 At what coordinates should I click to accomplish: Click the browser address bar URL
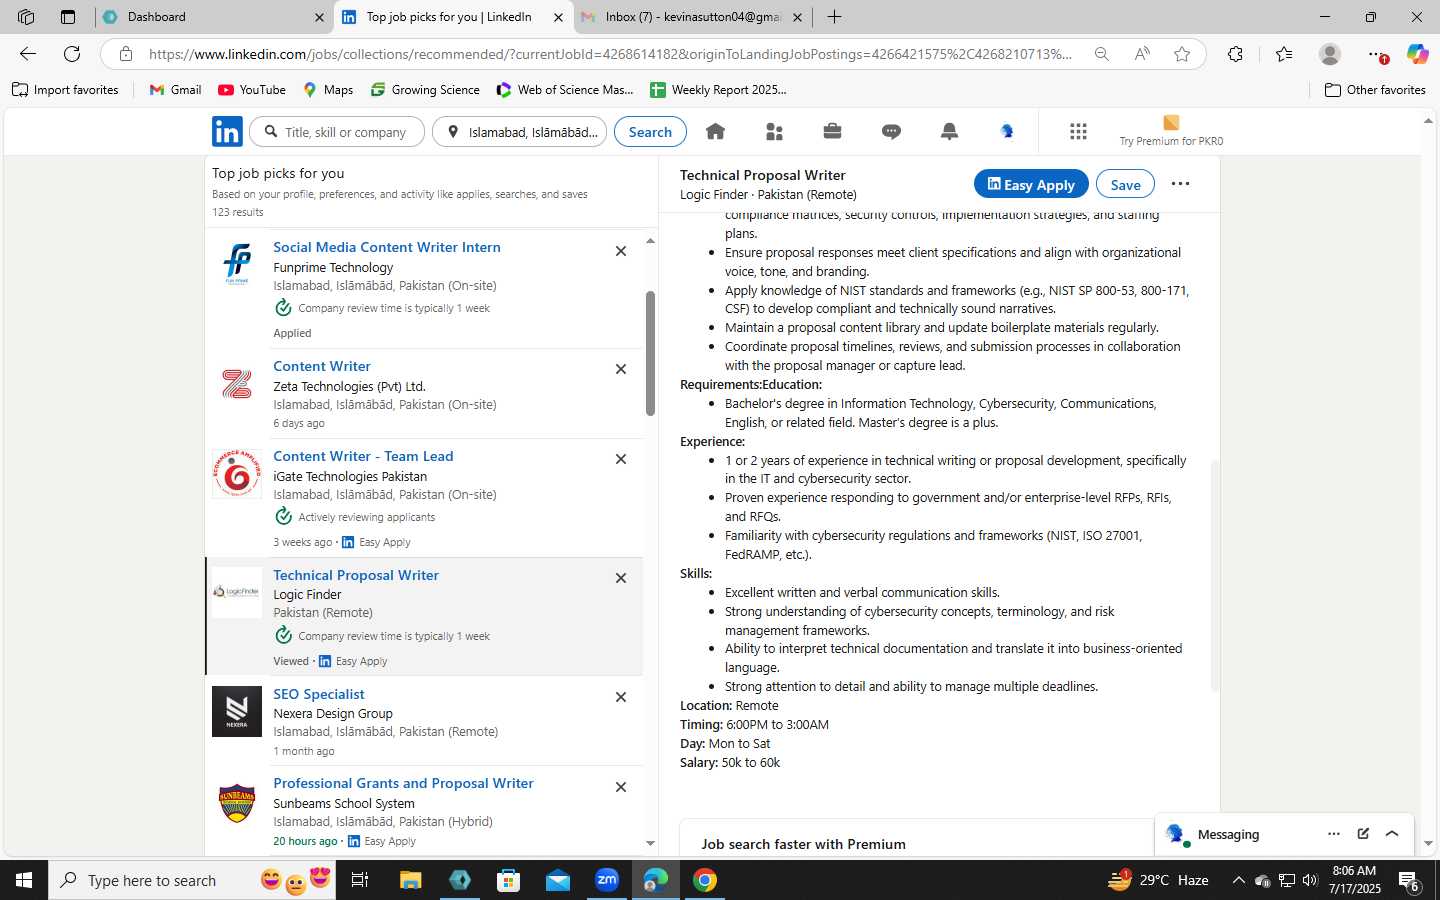tap(610, 54)
